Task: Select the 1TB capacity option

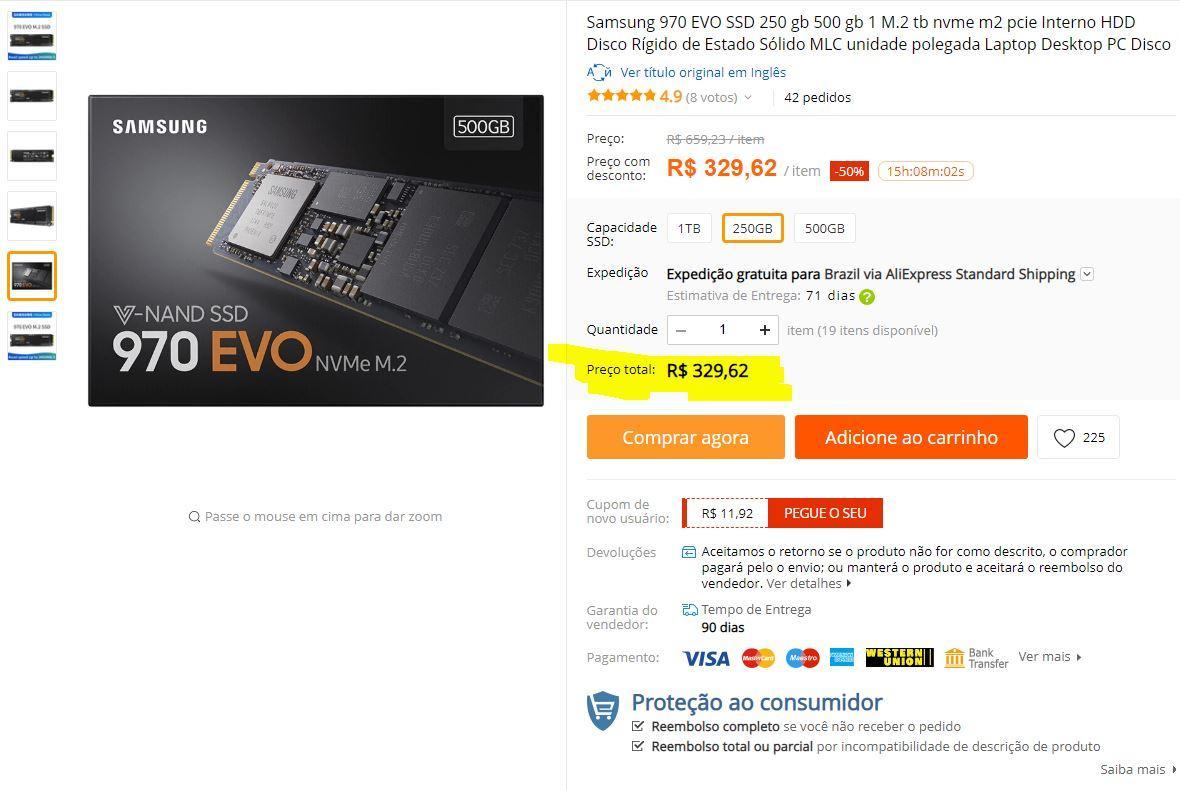Action: pyautogui.click(x=689, y=228)
